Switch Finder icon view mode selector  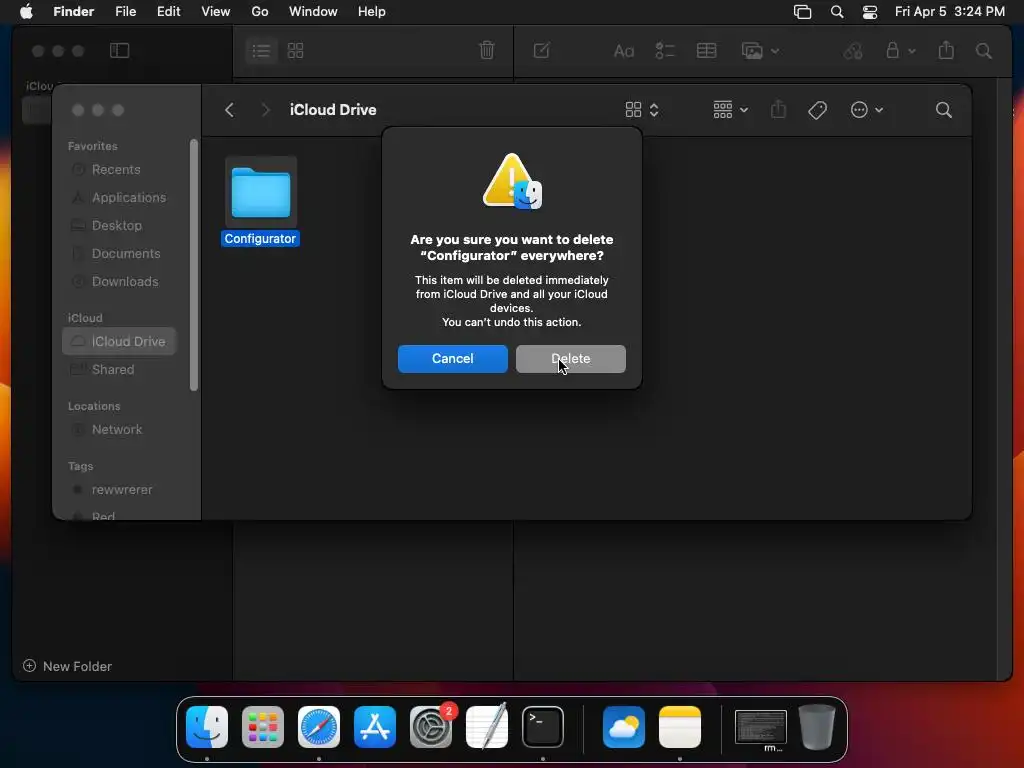coord(642,110)
